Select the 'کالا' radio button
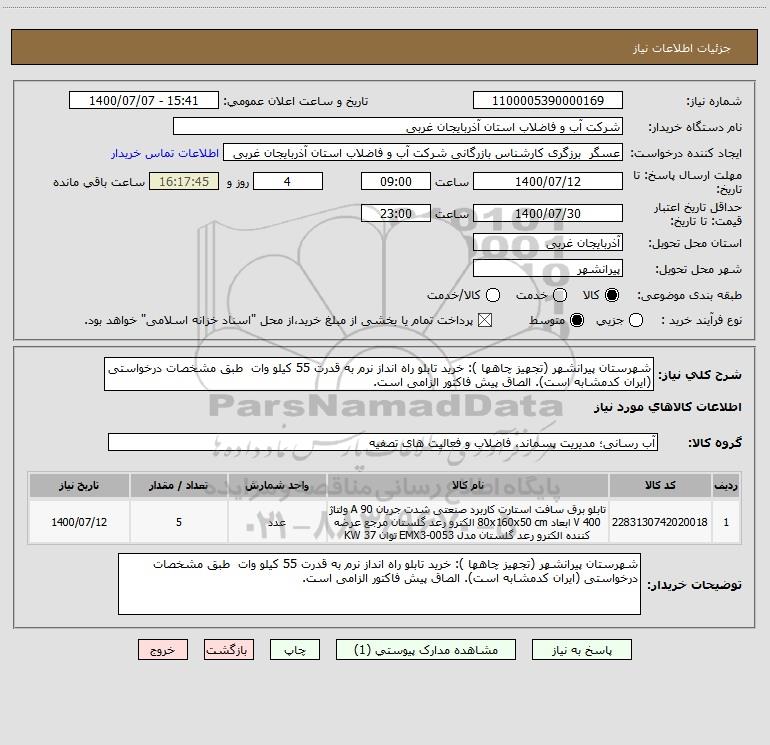Screen dimensions: 770x745 point(612,295)
